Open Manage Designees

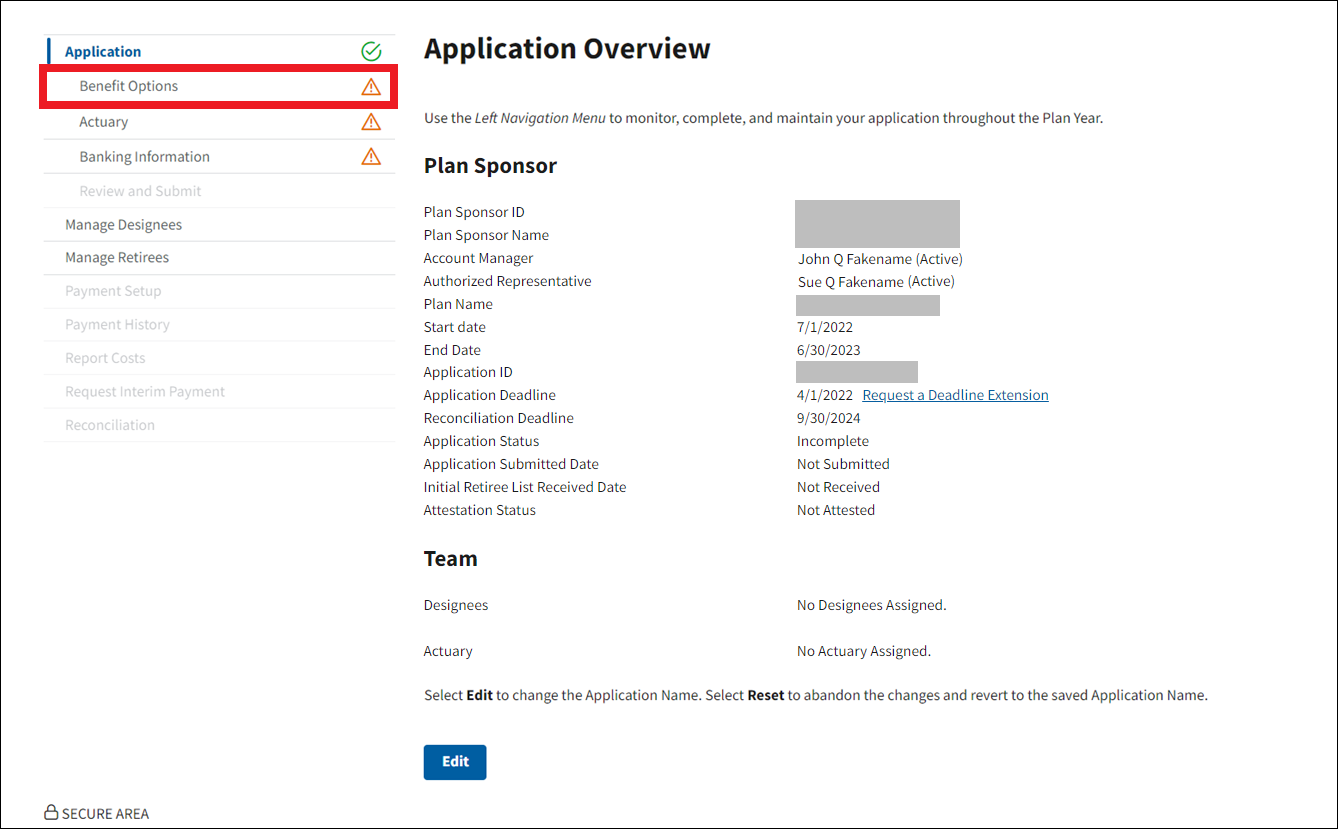[123, 225]
